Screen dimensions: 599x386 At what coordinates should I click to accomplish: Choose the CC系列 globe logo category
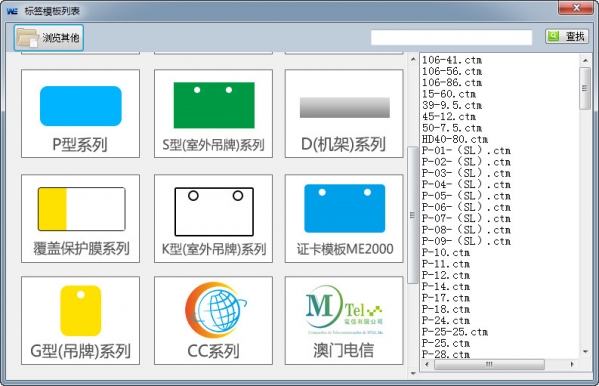(213, 321)
